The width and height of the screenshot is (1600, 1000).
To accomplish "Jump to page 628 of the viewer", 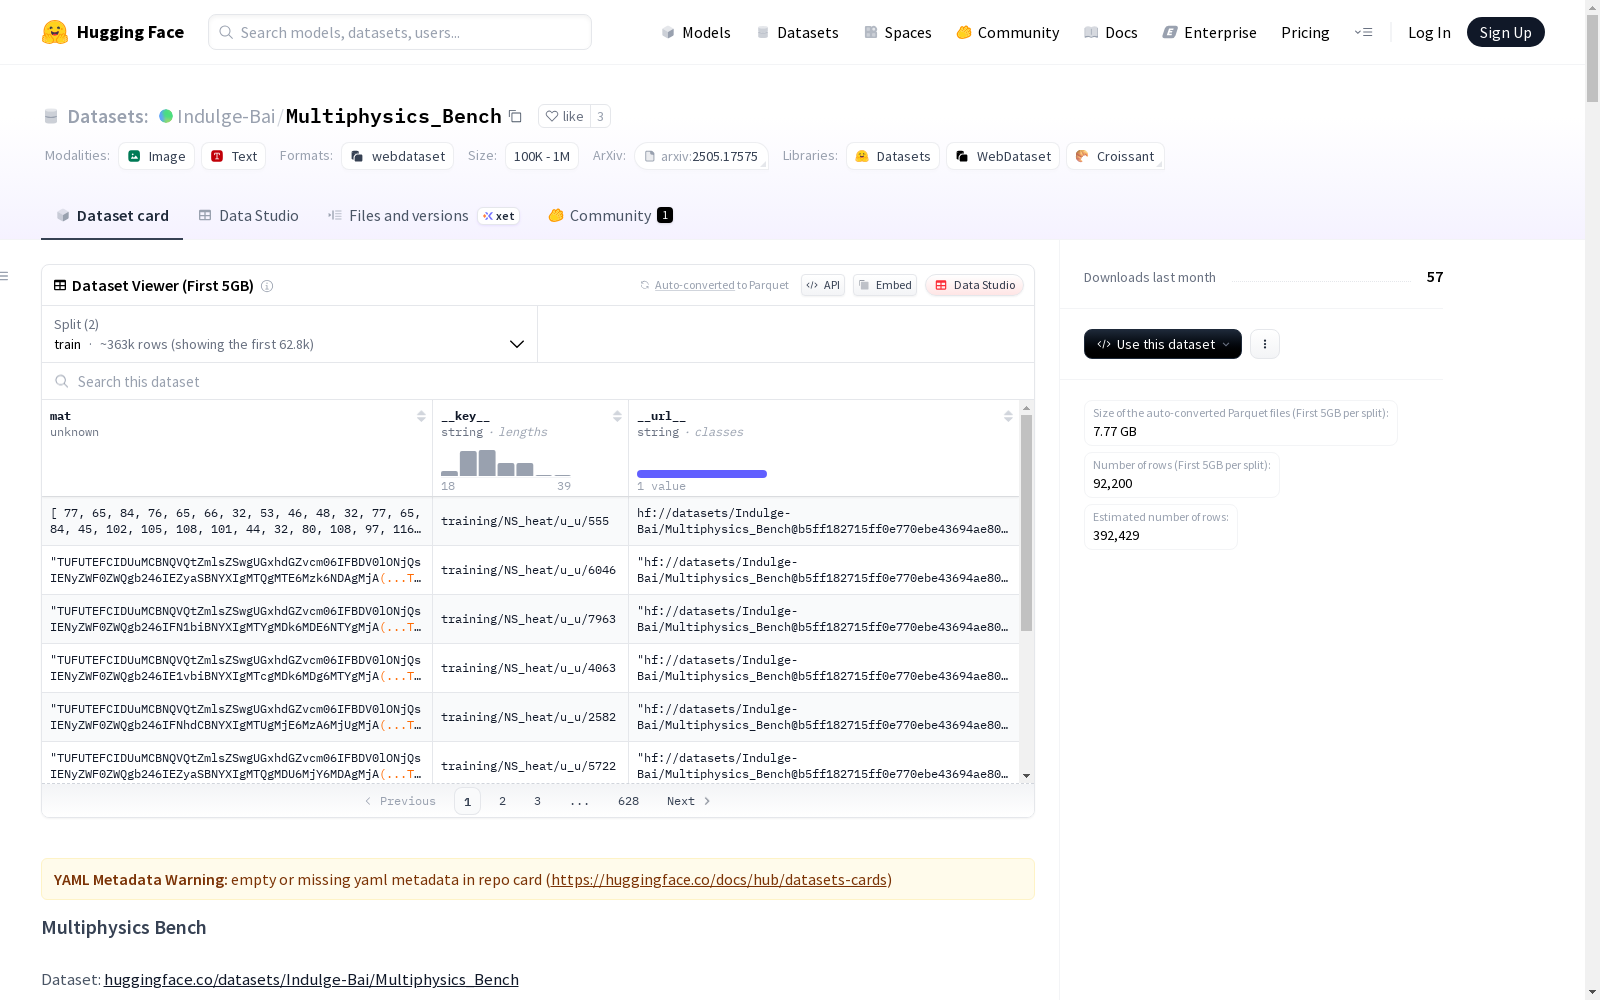I will [628, 801].
